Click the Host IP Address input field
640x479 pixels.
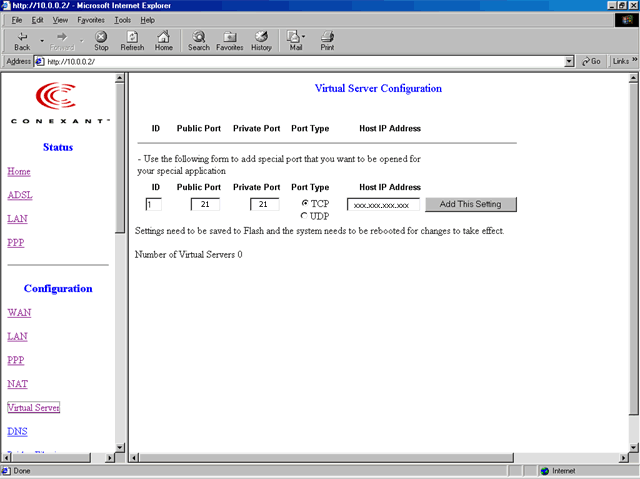pyautogui.click(x=383, y=205)
